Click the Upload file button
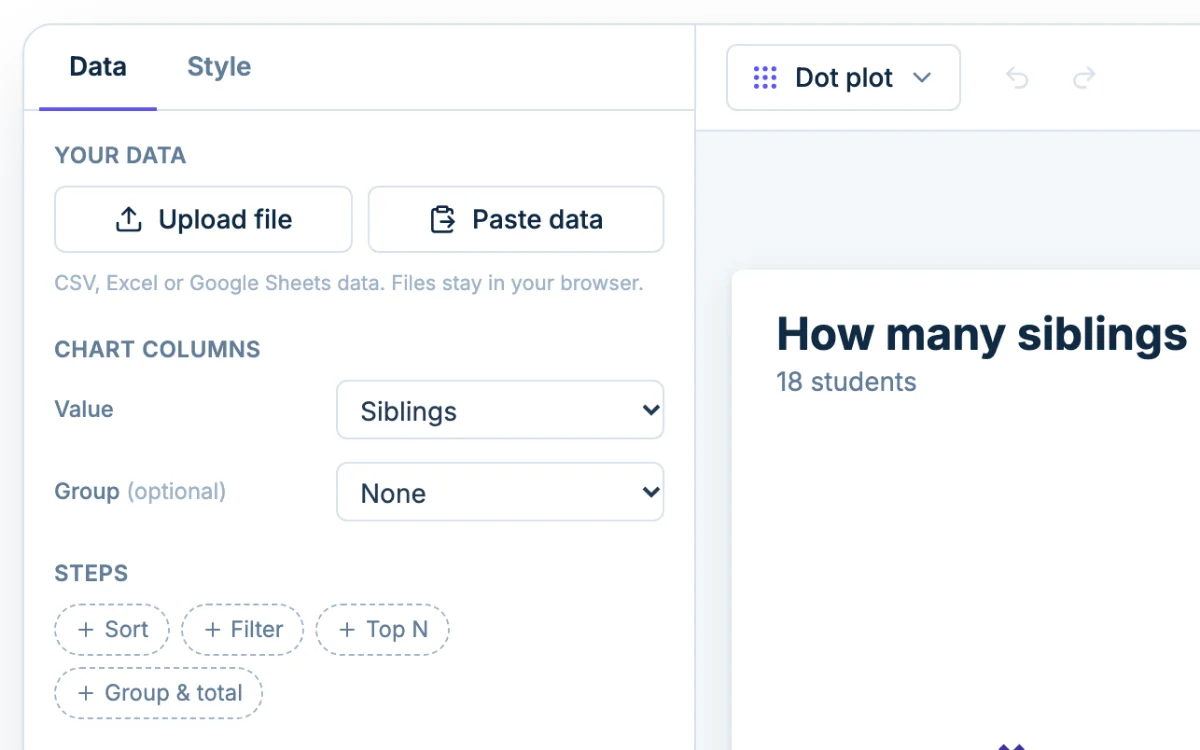1200x750 pixels. pyautogui.click(x=203, y=219)
